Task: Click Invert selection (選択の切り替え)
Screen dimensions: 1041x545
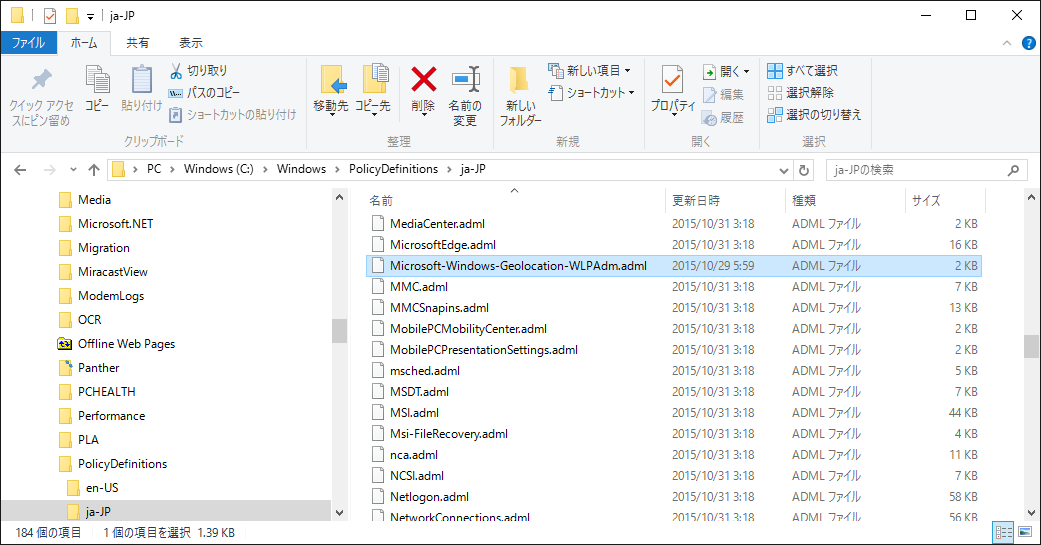Action: (x=814, y=115)
